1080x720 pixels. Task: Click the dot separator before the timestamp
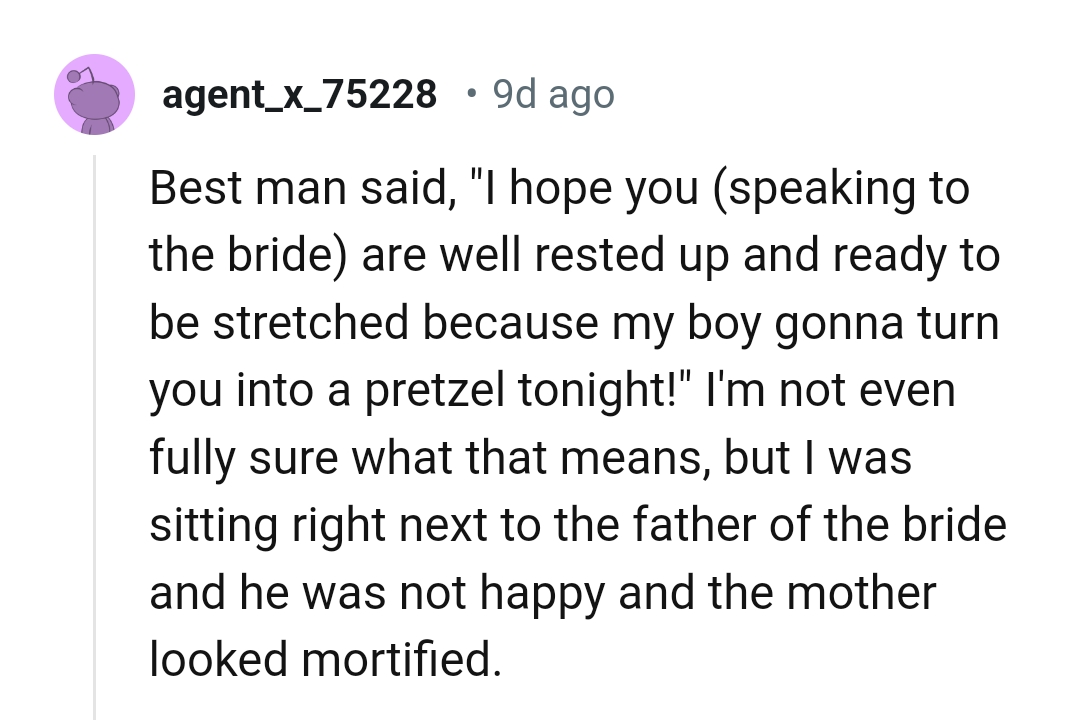pos(471,94)
